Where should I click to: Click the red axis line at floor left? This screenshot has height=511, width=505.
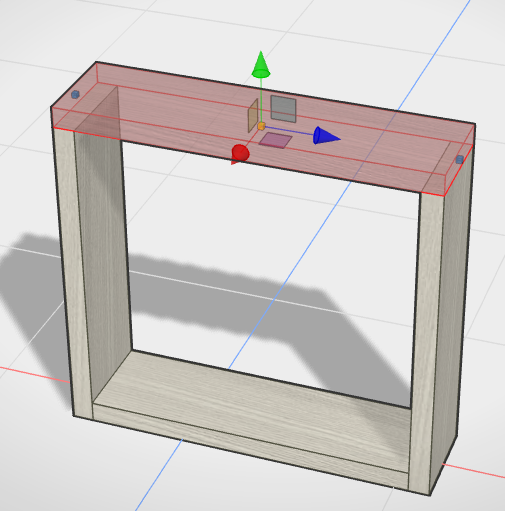click(33, 374)
